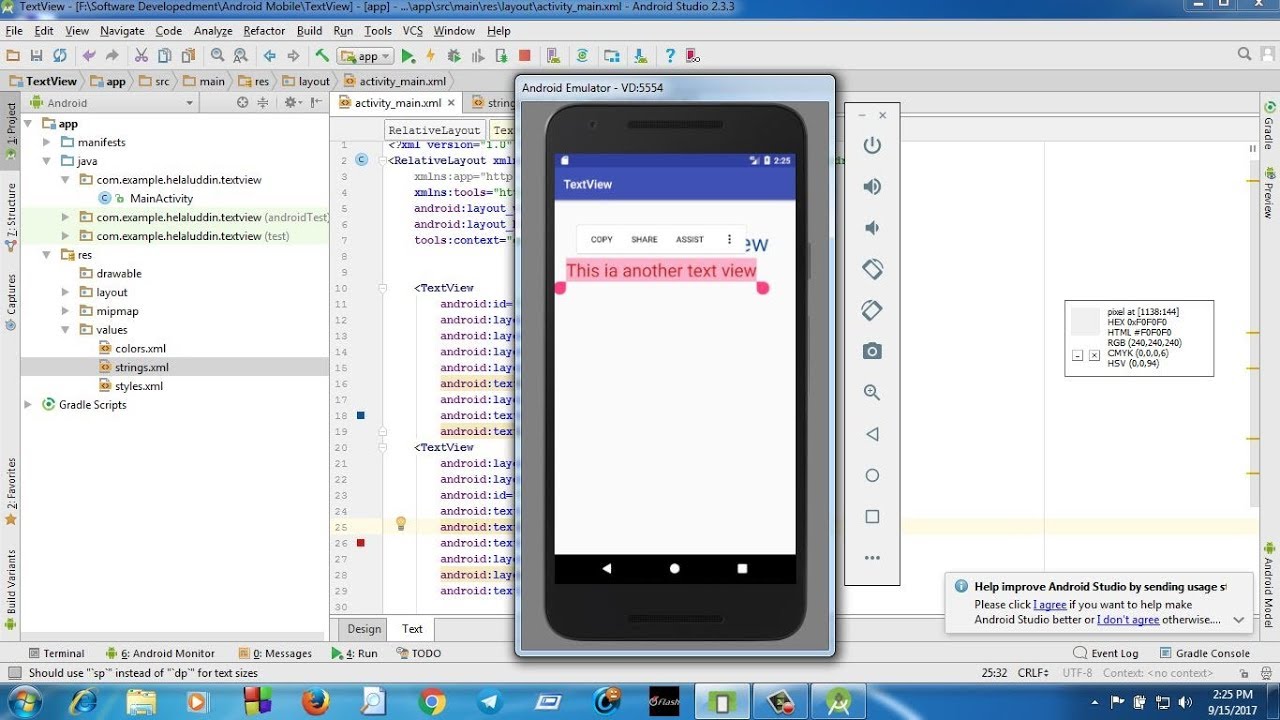Take emulator screenshot with camera icon
The width and height of the screenshot is (1280, 720).
pyautogui.click(x=872, y=351)
